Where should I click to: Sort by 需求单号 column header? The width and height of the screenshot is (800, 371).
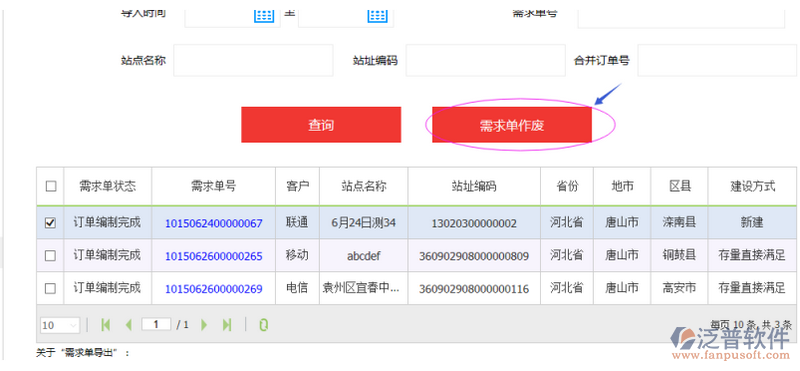(214, 186)
